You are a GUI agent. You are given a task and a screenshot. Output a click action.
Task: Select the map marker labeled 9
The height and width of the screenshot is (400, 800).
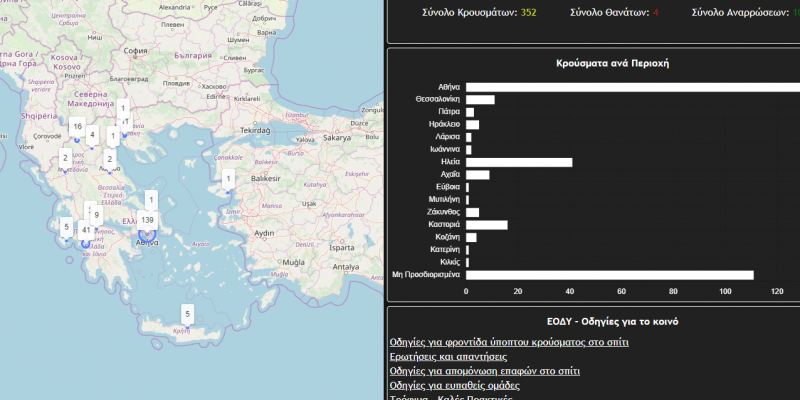(96, 216)
